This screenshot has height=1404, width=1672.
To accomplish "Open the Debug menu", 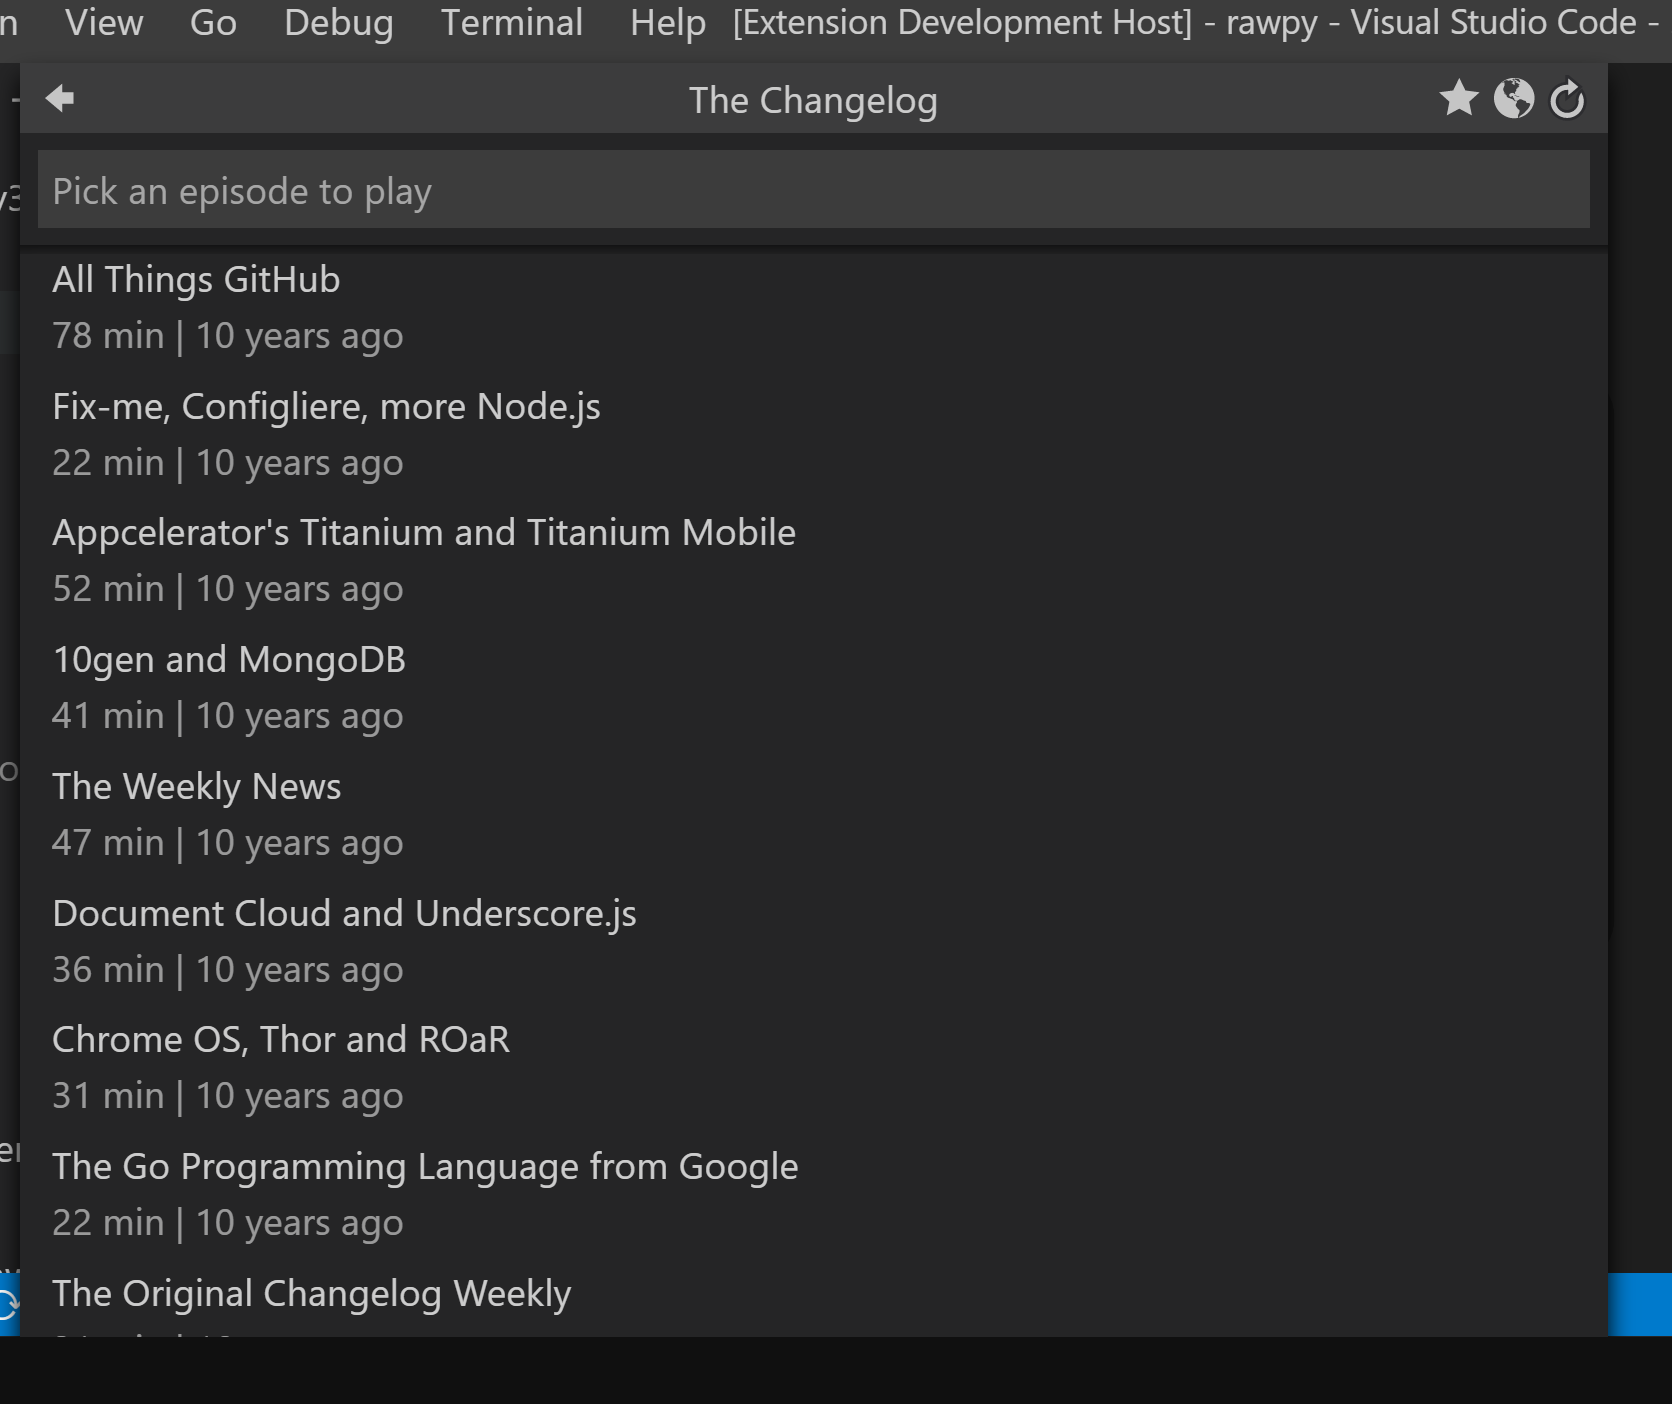I will [x=338, y=22].
